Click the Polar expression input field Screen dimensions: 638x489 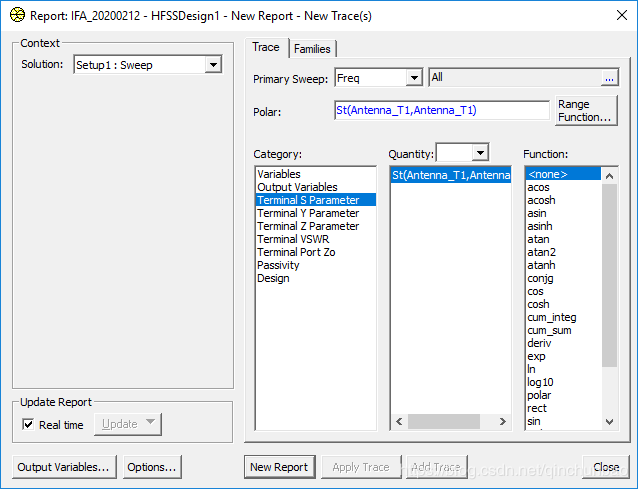(x=442, y=110)
